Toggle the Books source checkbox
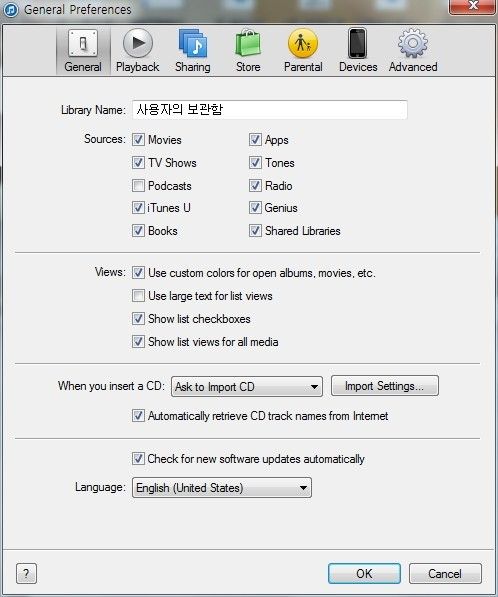498x597 pixels. (138, 231)
